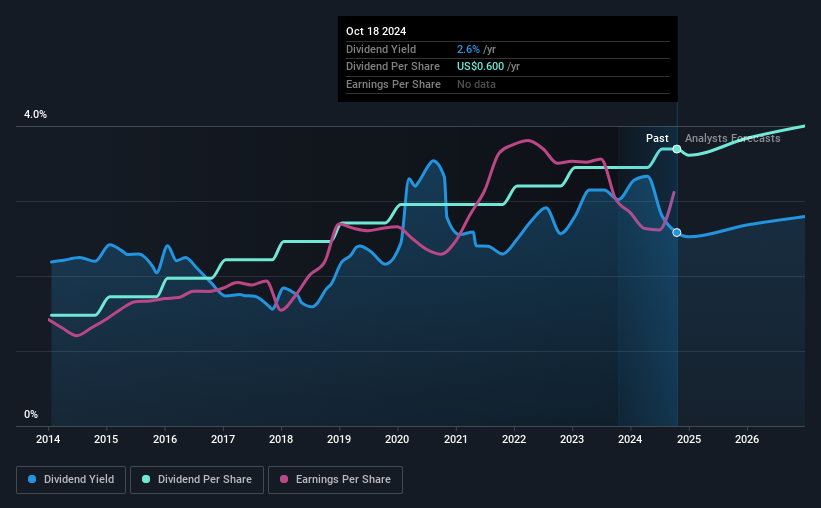Click tooltip 'Dividend Per Share' row label
Viewport: 821px width, 508px height.
click(393, 67)
